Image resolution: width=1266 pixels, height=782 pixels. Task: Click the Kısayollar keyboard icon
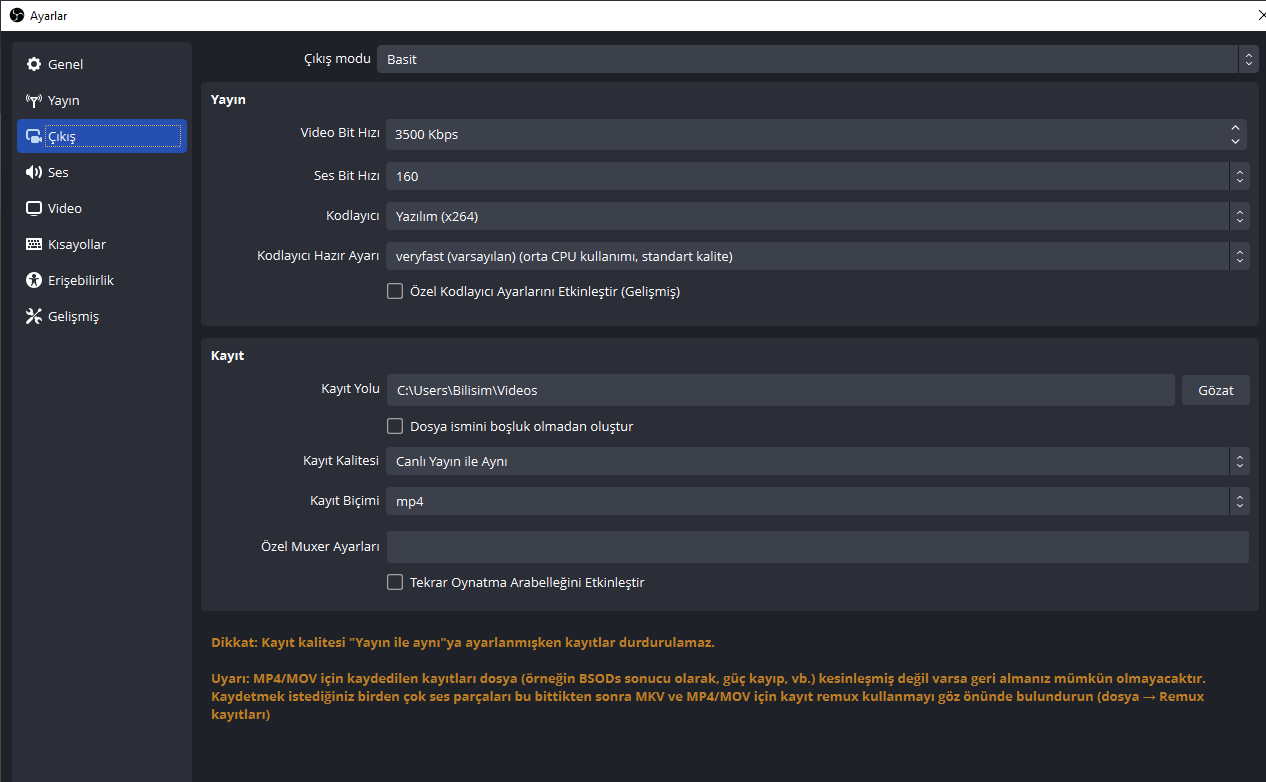[x=34, y=244]
